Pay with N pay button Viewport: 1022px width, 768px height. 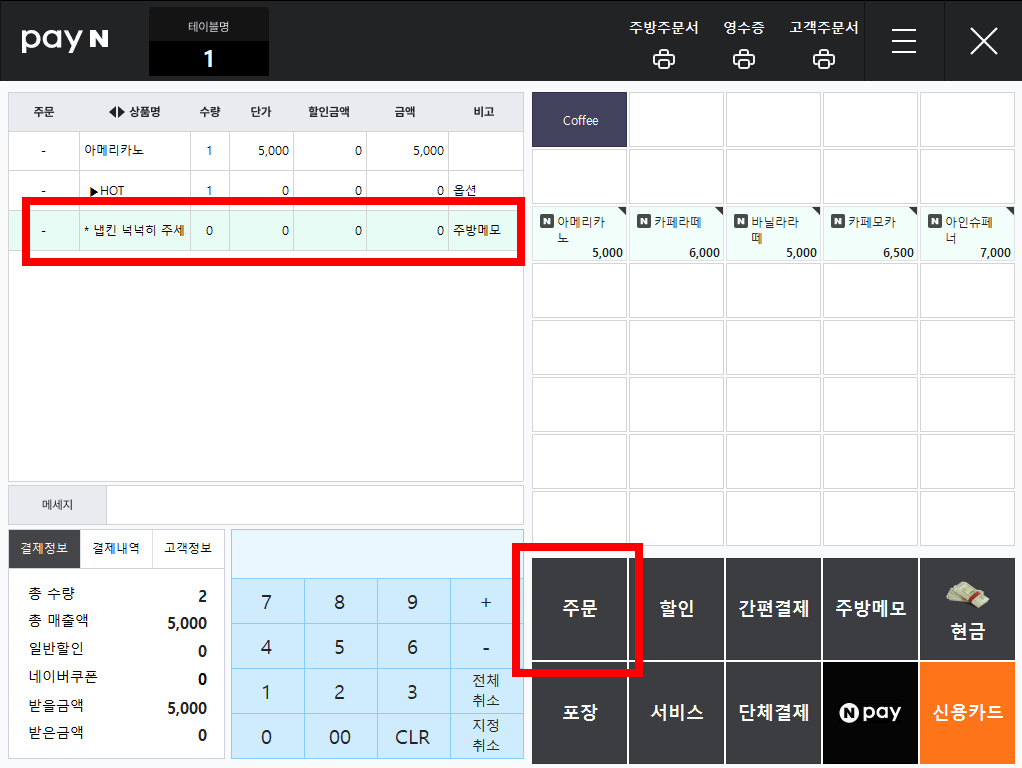(871, 713)
